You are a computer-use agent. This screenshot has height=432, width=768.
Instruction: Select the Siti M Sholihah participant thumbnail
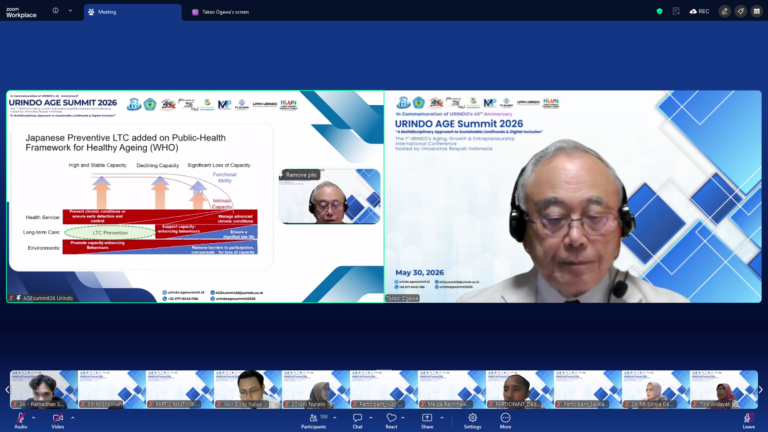(112, 389)
